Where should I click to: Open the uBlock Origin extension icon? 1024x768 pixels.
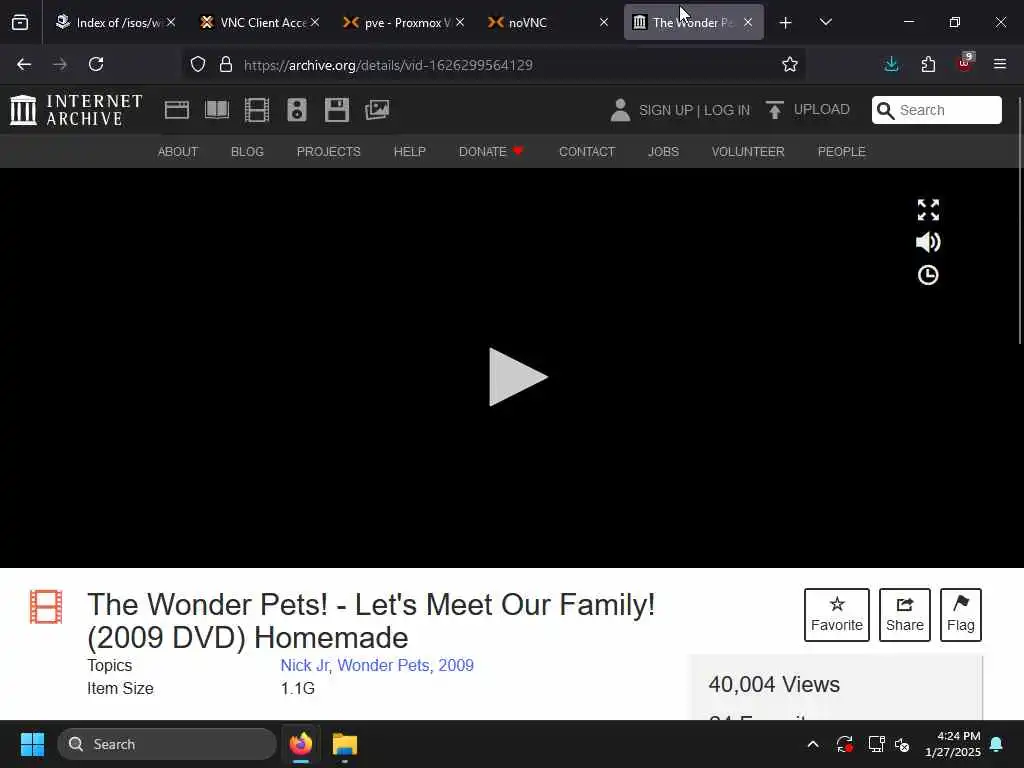click(x=965, y=63)
